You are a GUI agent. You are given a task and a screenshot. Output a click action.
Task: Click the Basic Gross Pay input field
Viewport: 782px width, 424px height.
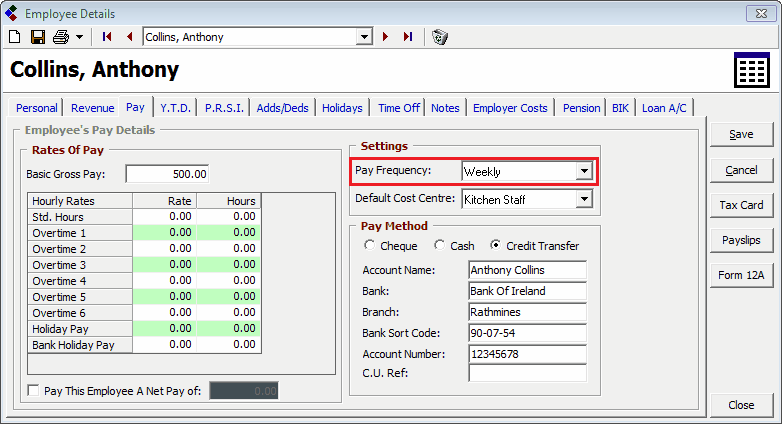point(167,174)
